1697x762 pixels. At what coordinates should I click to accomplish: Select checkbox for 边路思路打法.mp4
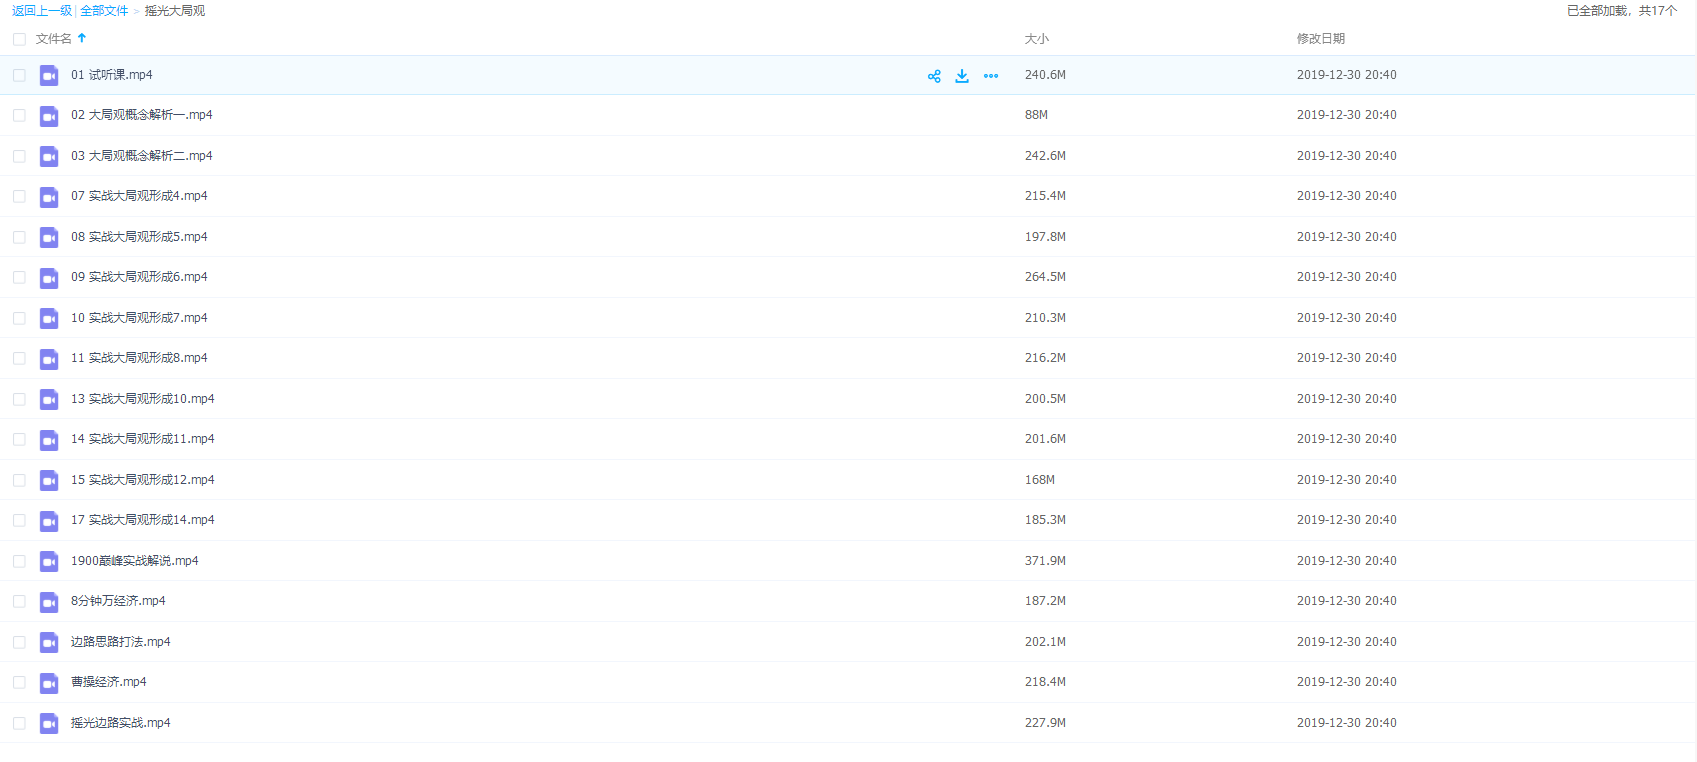click(19, 642)
